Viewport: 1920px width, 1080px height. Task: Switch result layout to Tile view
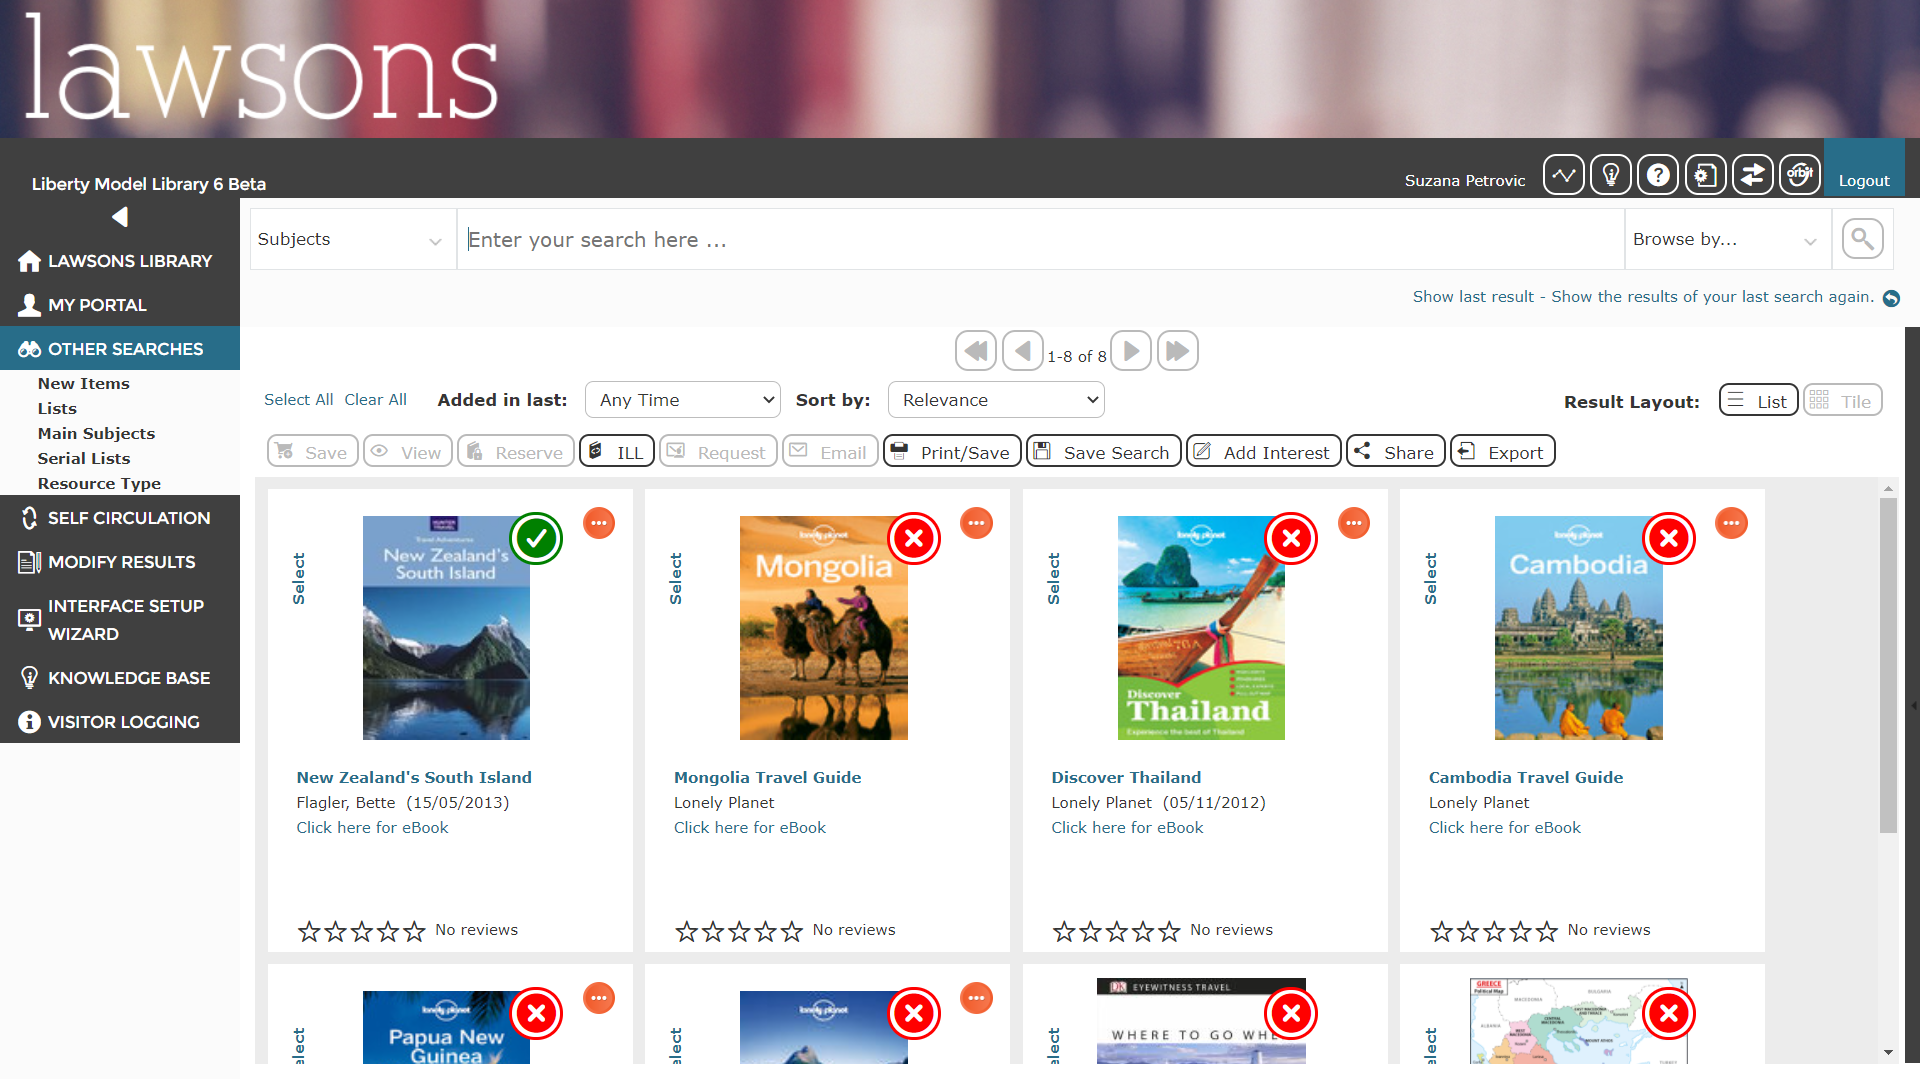(1842, 399)
